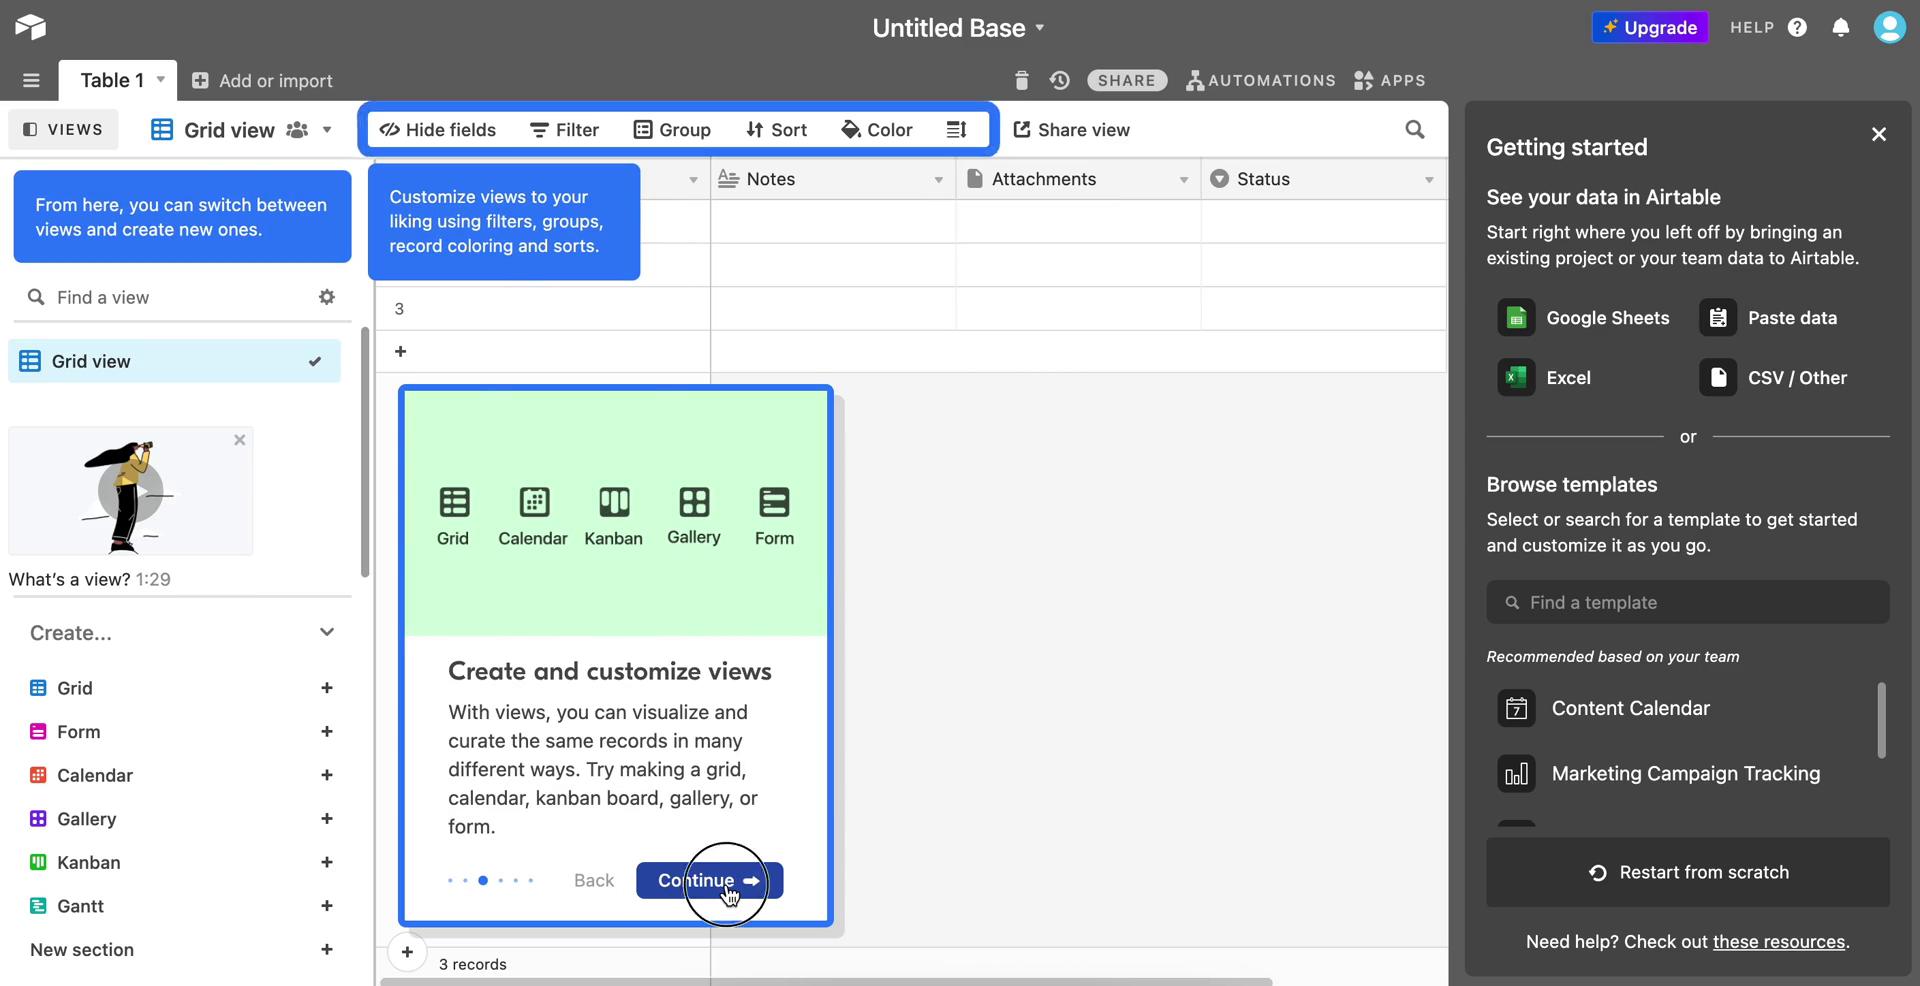This screenshot has width=1920, height=986.
Task: Play the What's a view video
Action: point(130,491)
